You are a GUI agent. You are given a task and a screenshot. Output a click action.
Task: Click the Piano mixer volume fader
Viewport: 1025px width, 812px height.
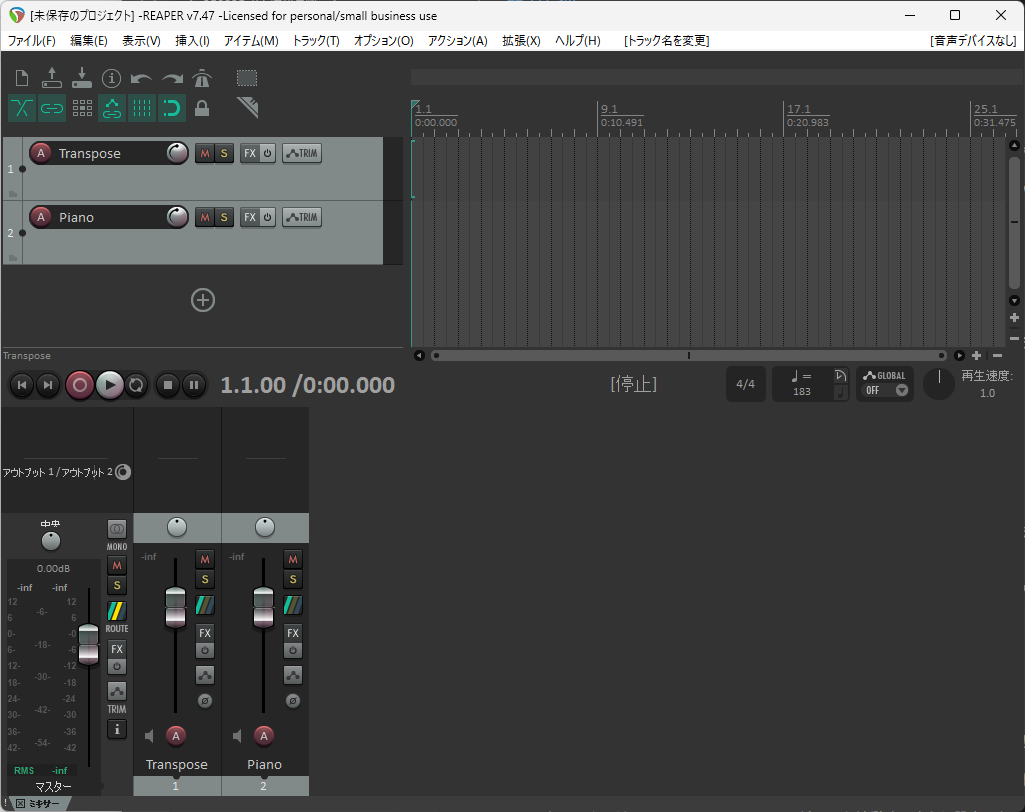tap(264, 607)
